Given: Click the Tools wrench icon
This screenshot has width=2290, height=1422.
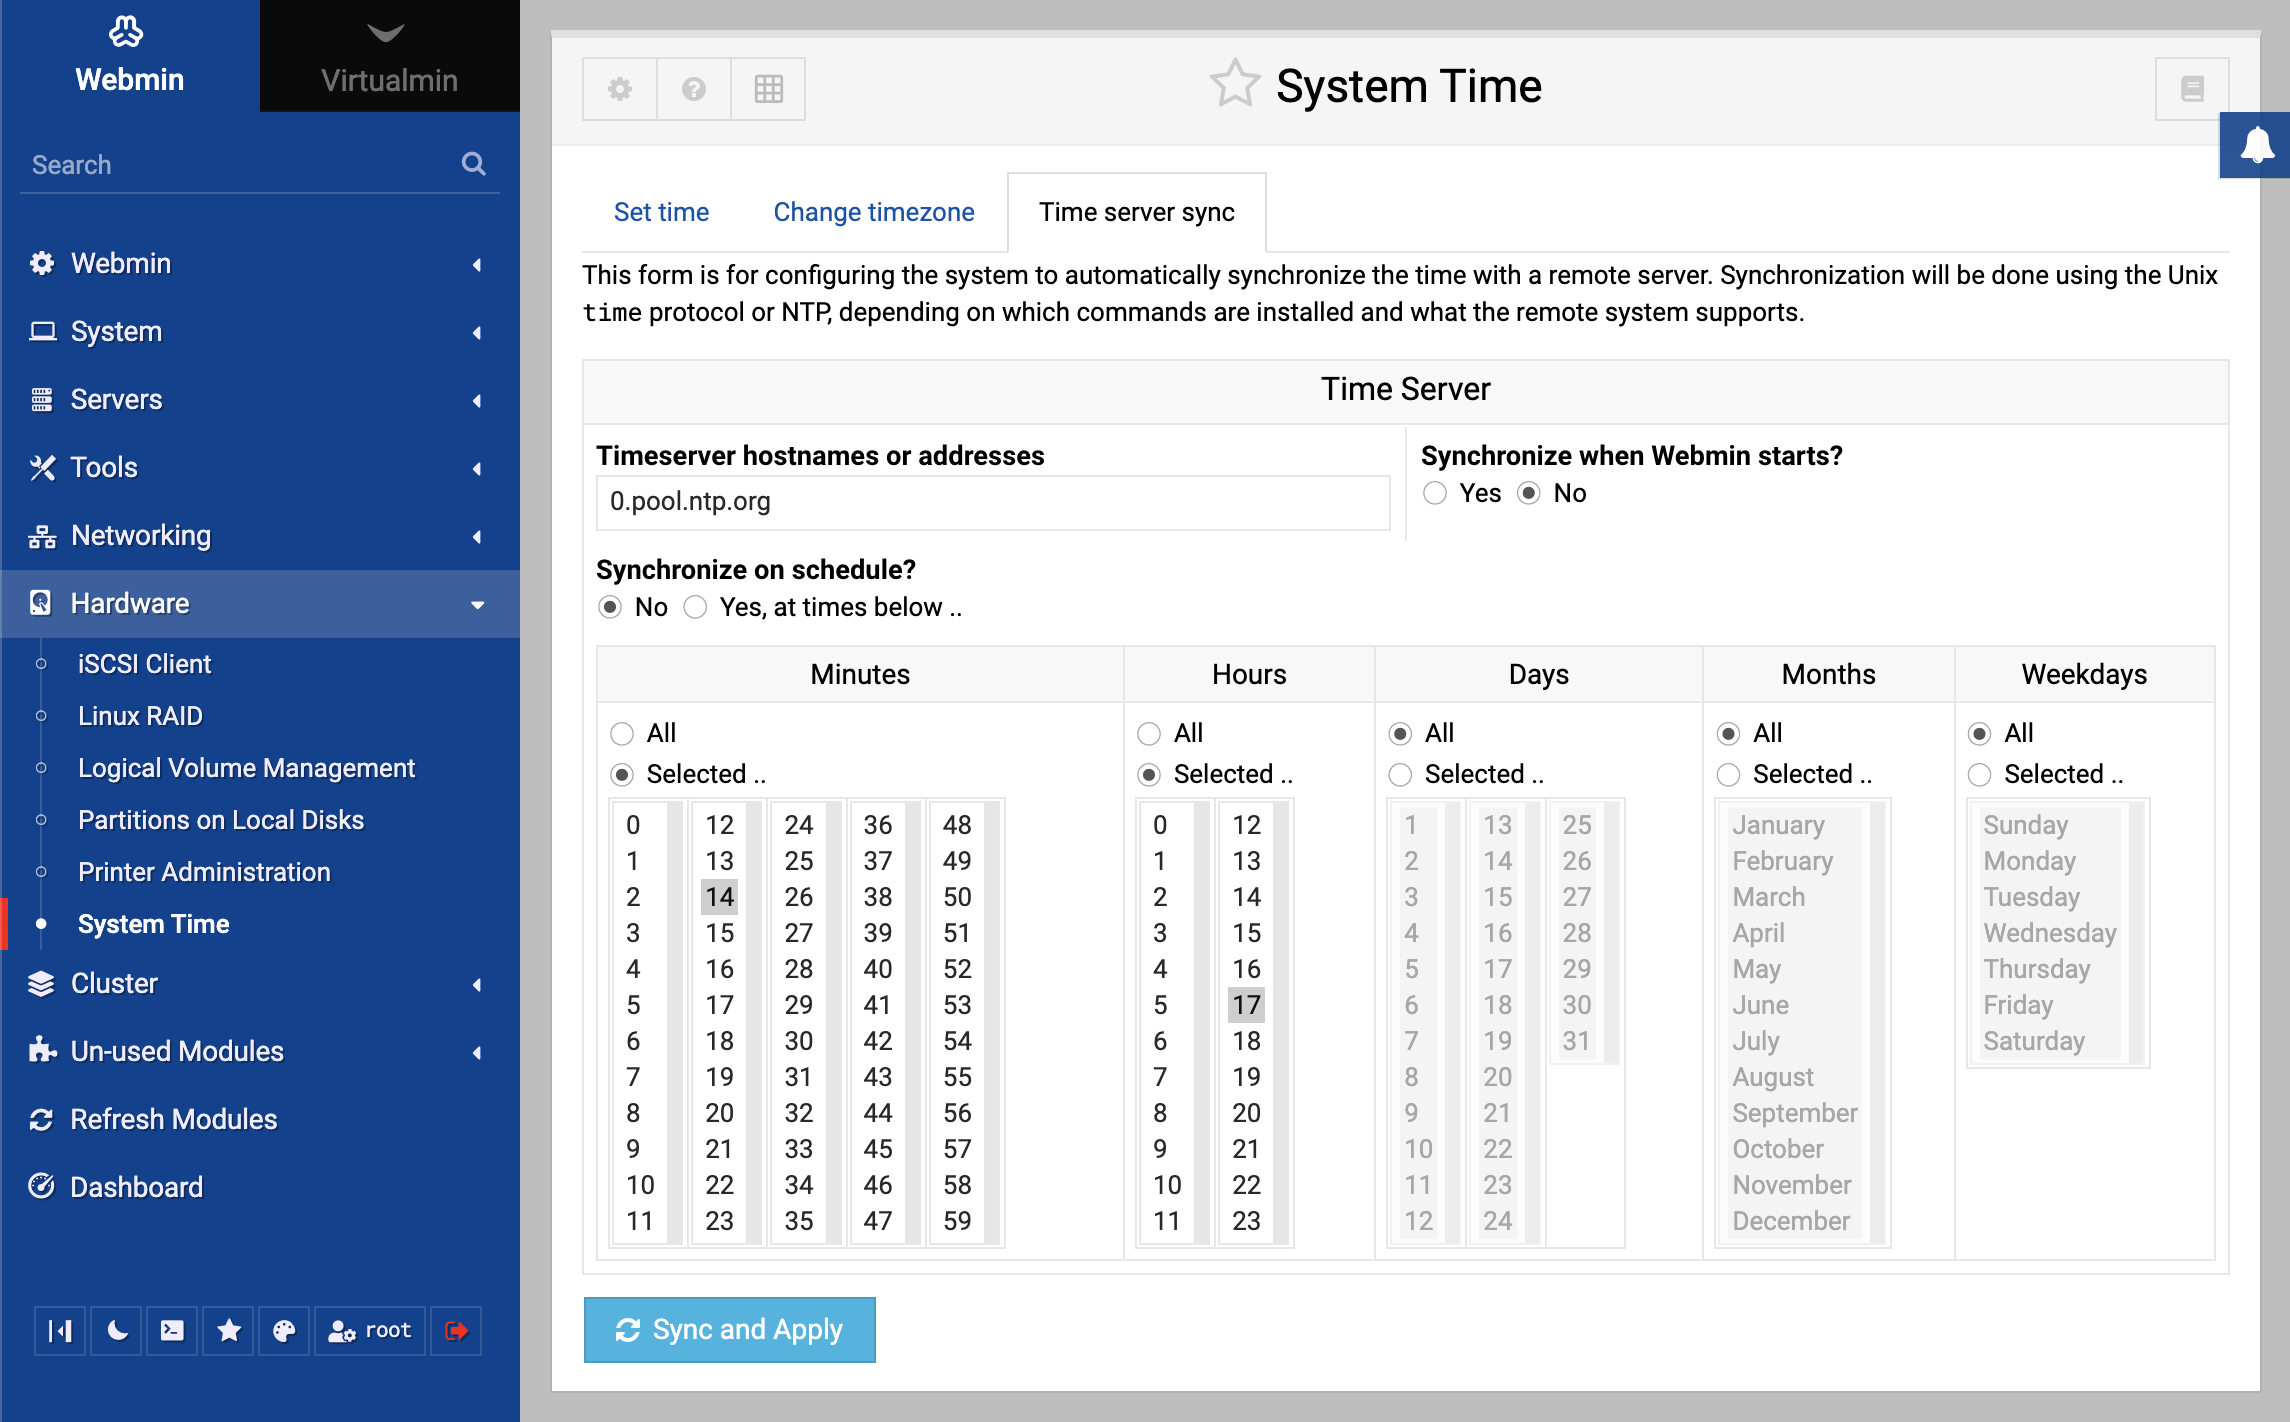Looking at the screenshot, I should tap(41, 468).
